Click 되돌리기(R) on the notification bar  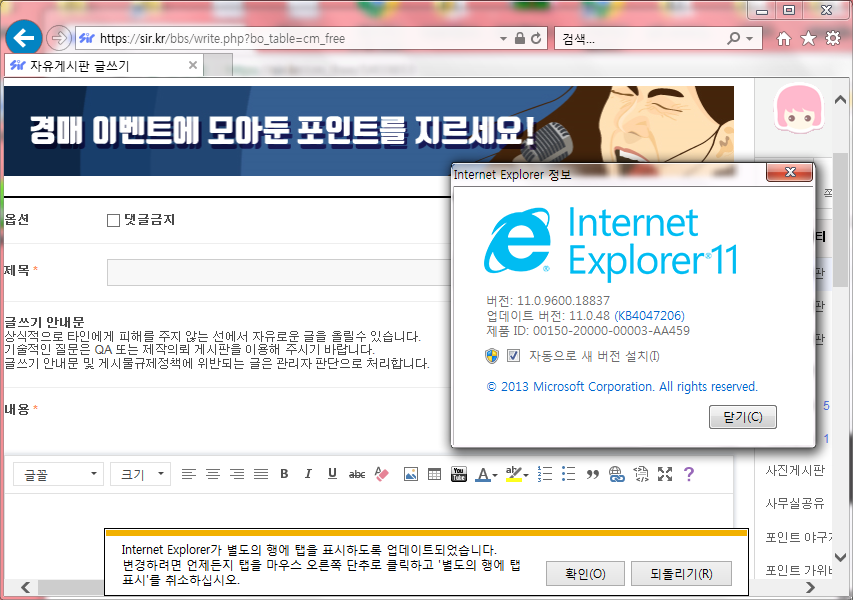681,573
